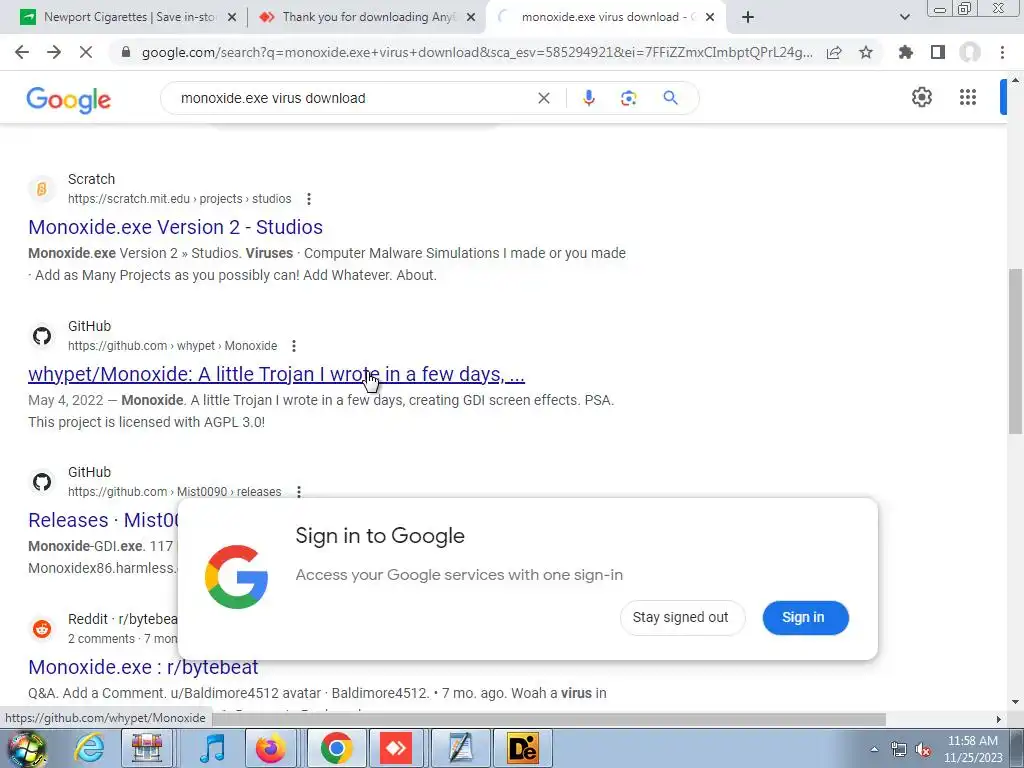Screen dimensions: 1024x768
Task: View site information lock icon
Action: (126, 52)
